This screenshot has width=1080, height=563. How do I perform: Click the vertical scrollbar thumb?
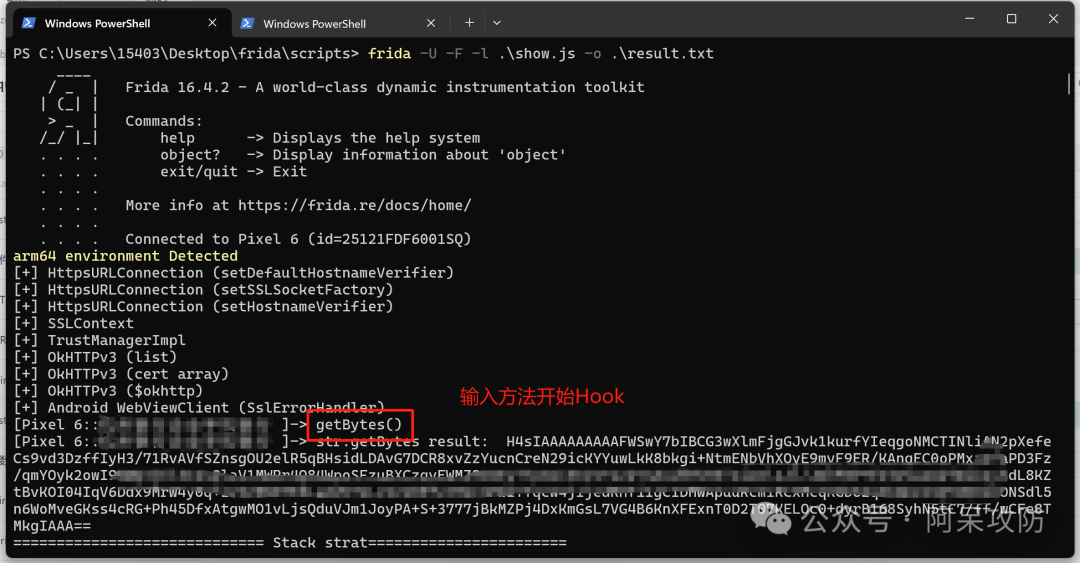[1069, 83]
